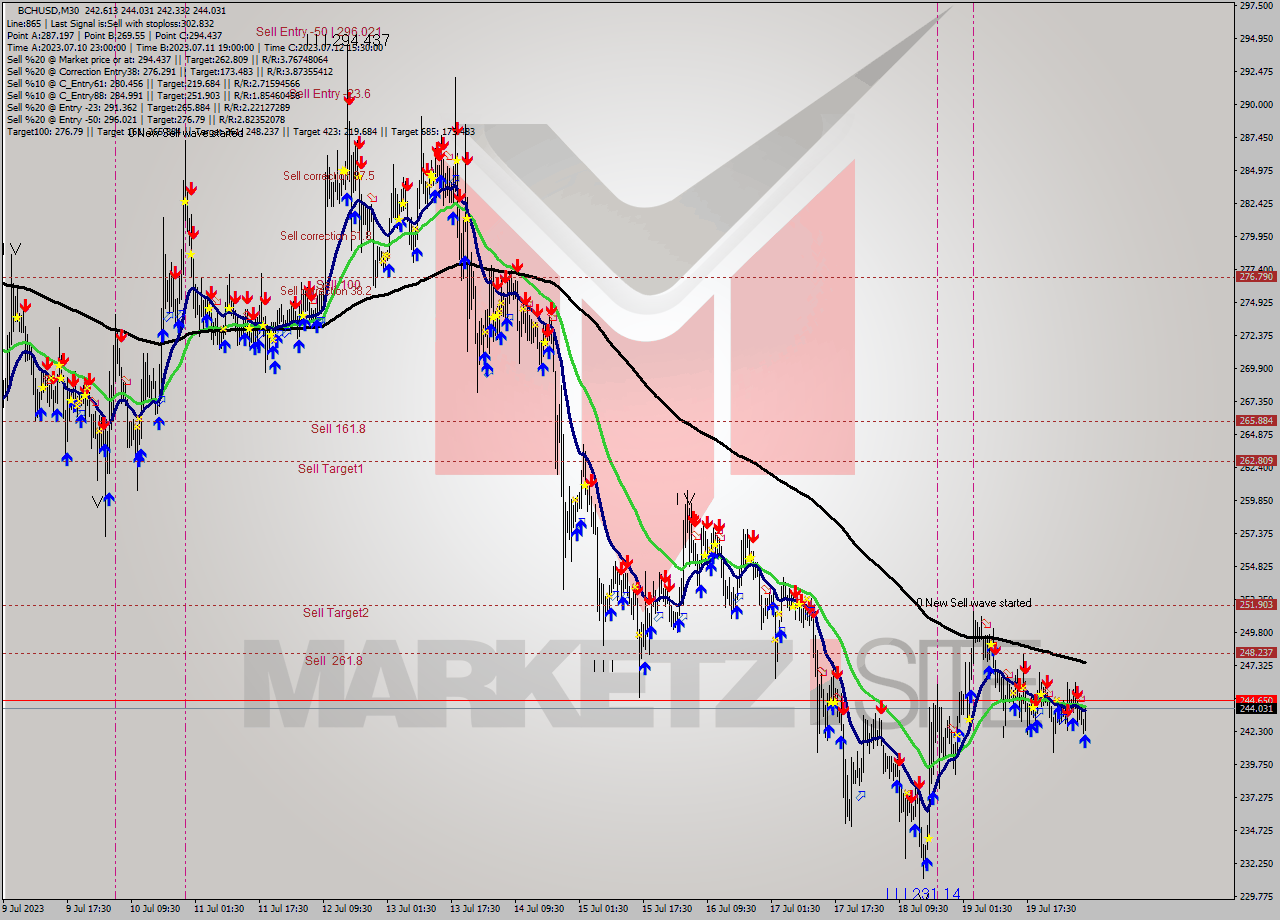Click the '19 Jul 01:30' time axis label
Image resolution: width=1280 pixels, height=920 pixels.
coord(987,909)
